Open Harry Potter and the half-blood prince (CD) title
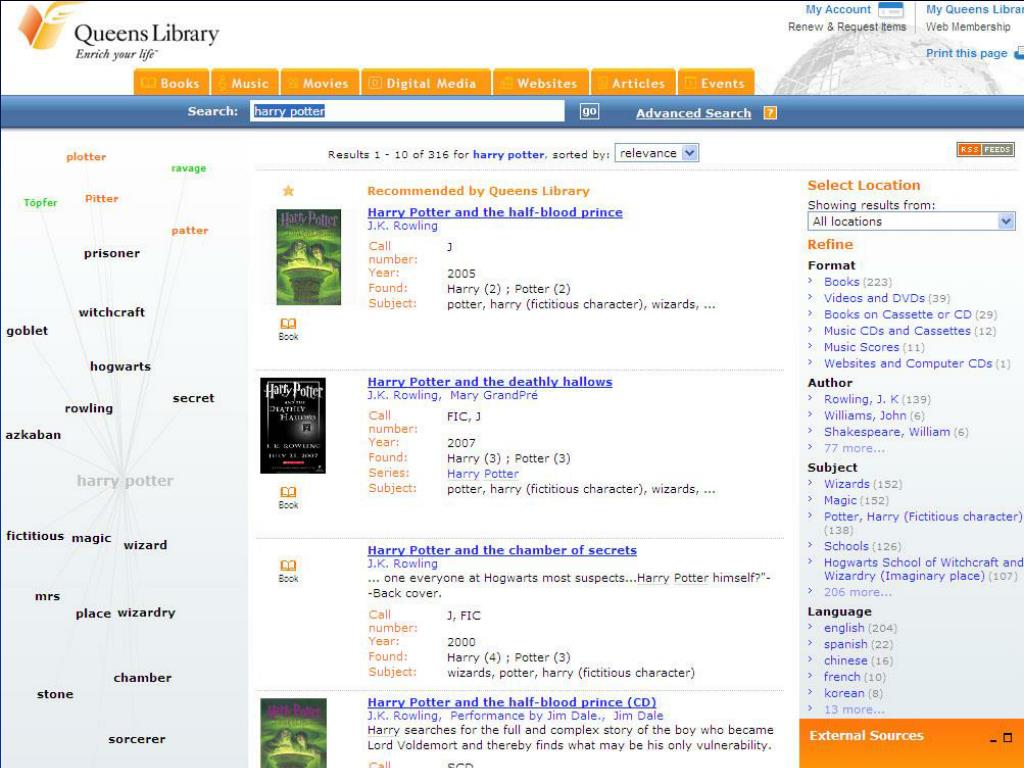Image resolution: width=1024 pixels, height=768 pixels. click(512, 702)
